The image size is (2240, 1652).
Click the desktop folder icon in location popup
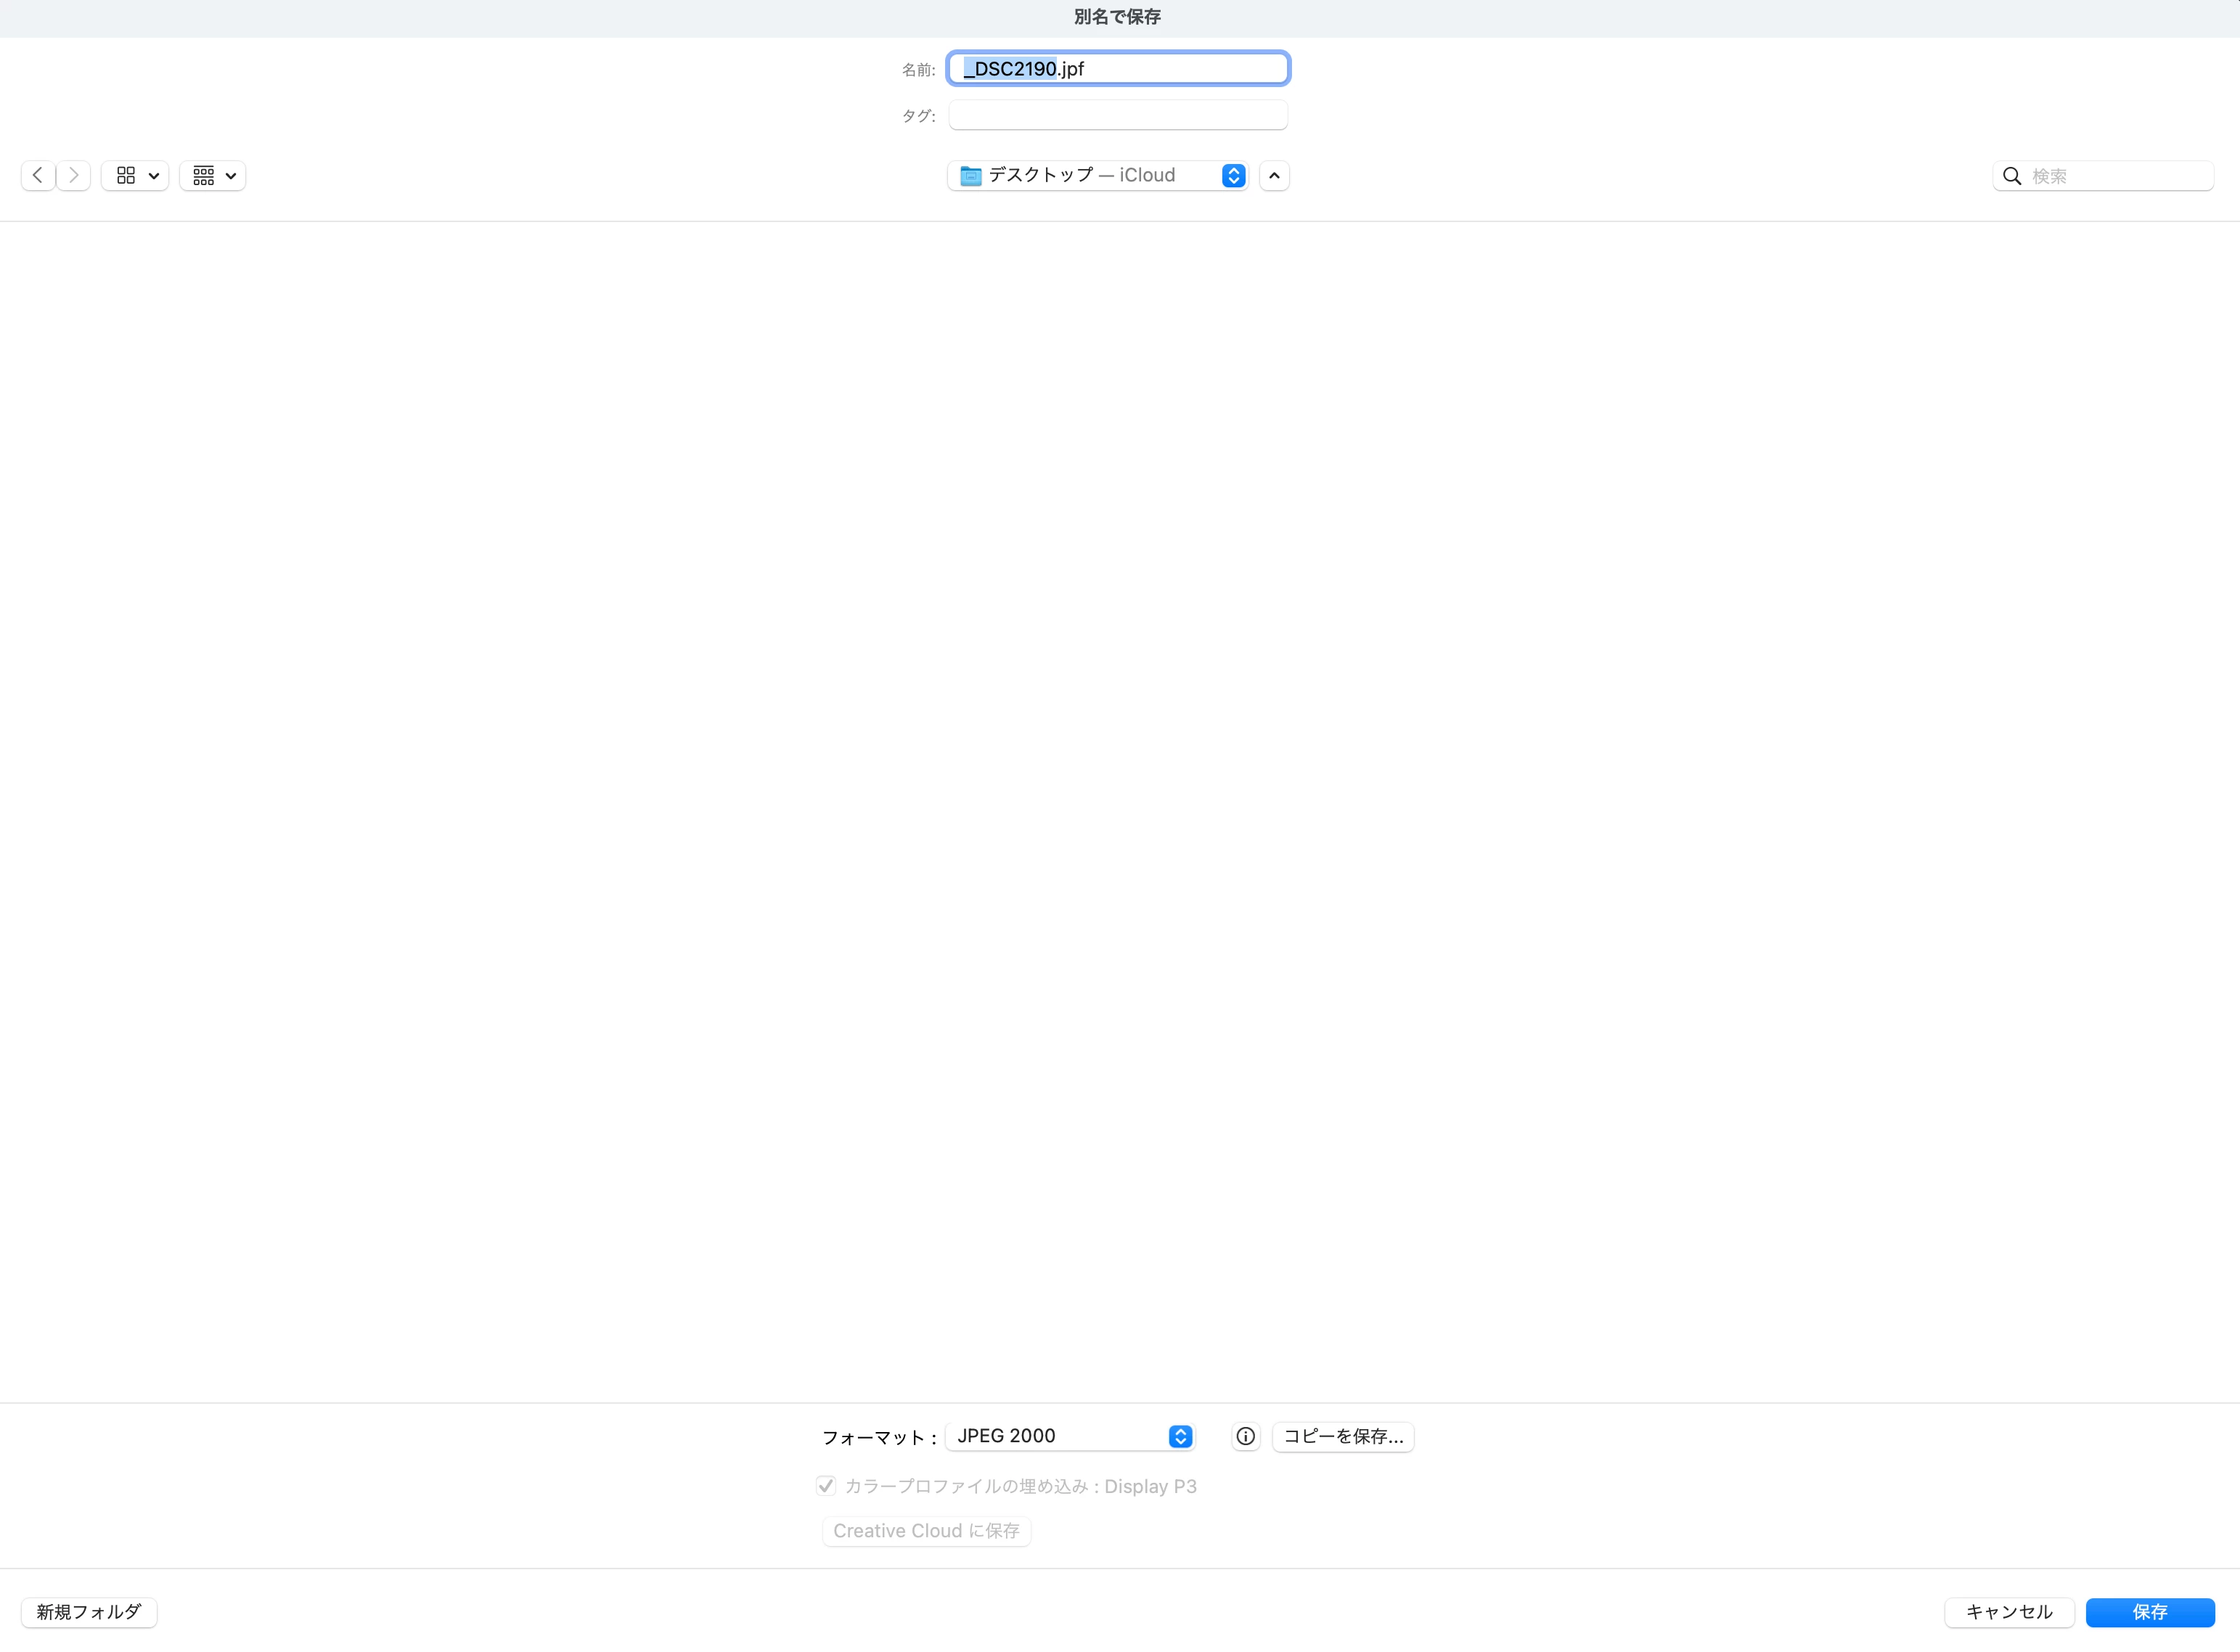(970, 176)
